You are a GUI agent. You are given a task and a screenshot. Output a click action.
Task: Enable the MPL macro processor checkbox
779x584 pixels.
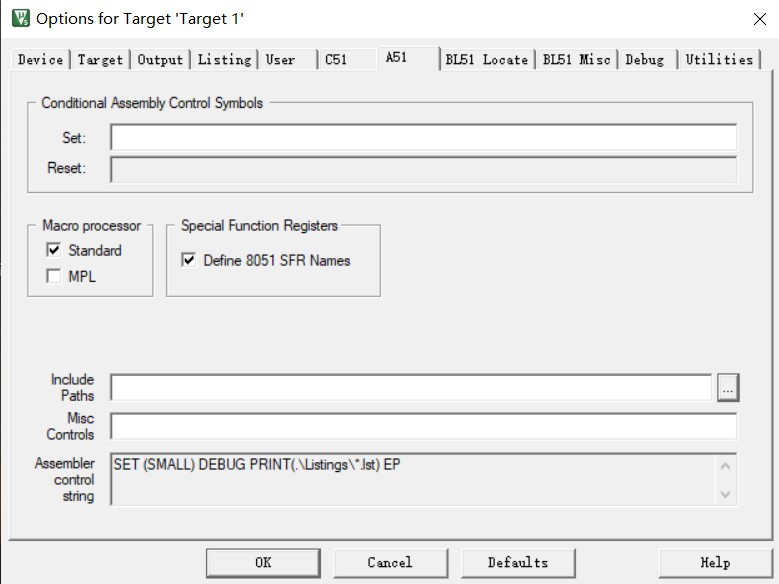pyautogui.click(x=54, y=276)
